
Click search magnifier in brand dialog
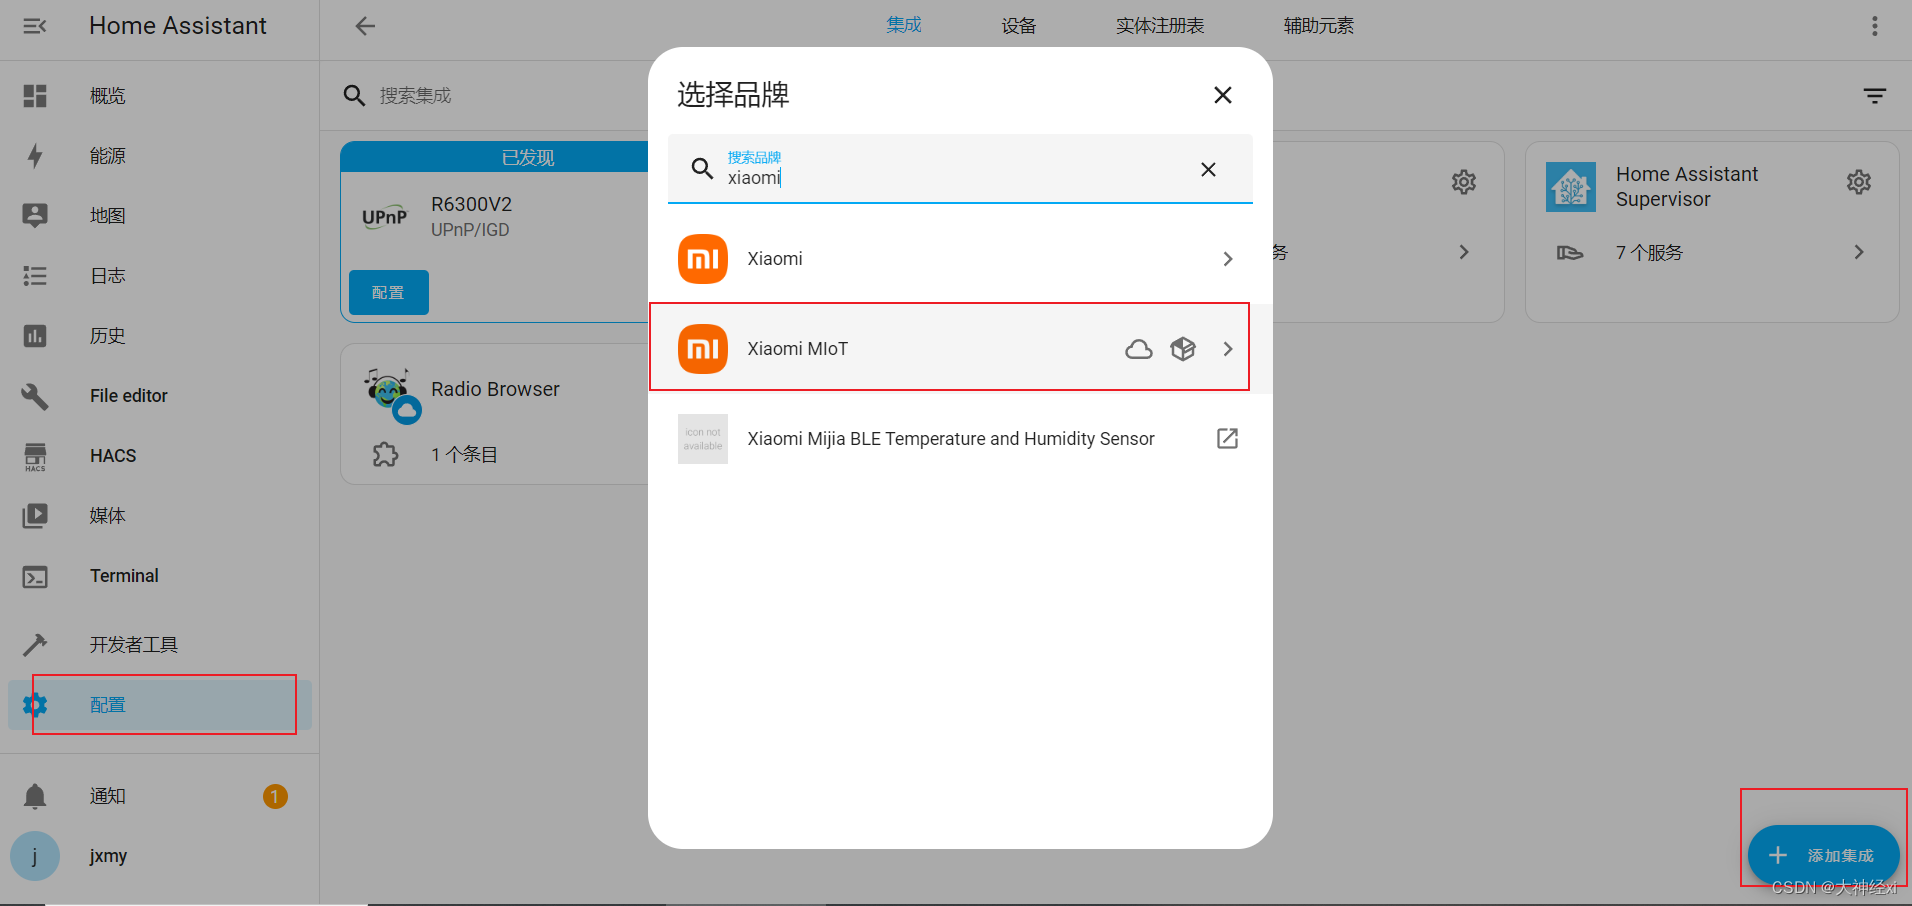pyautogui.click(x=702, y=169)
